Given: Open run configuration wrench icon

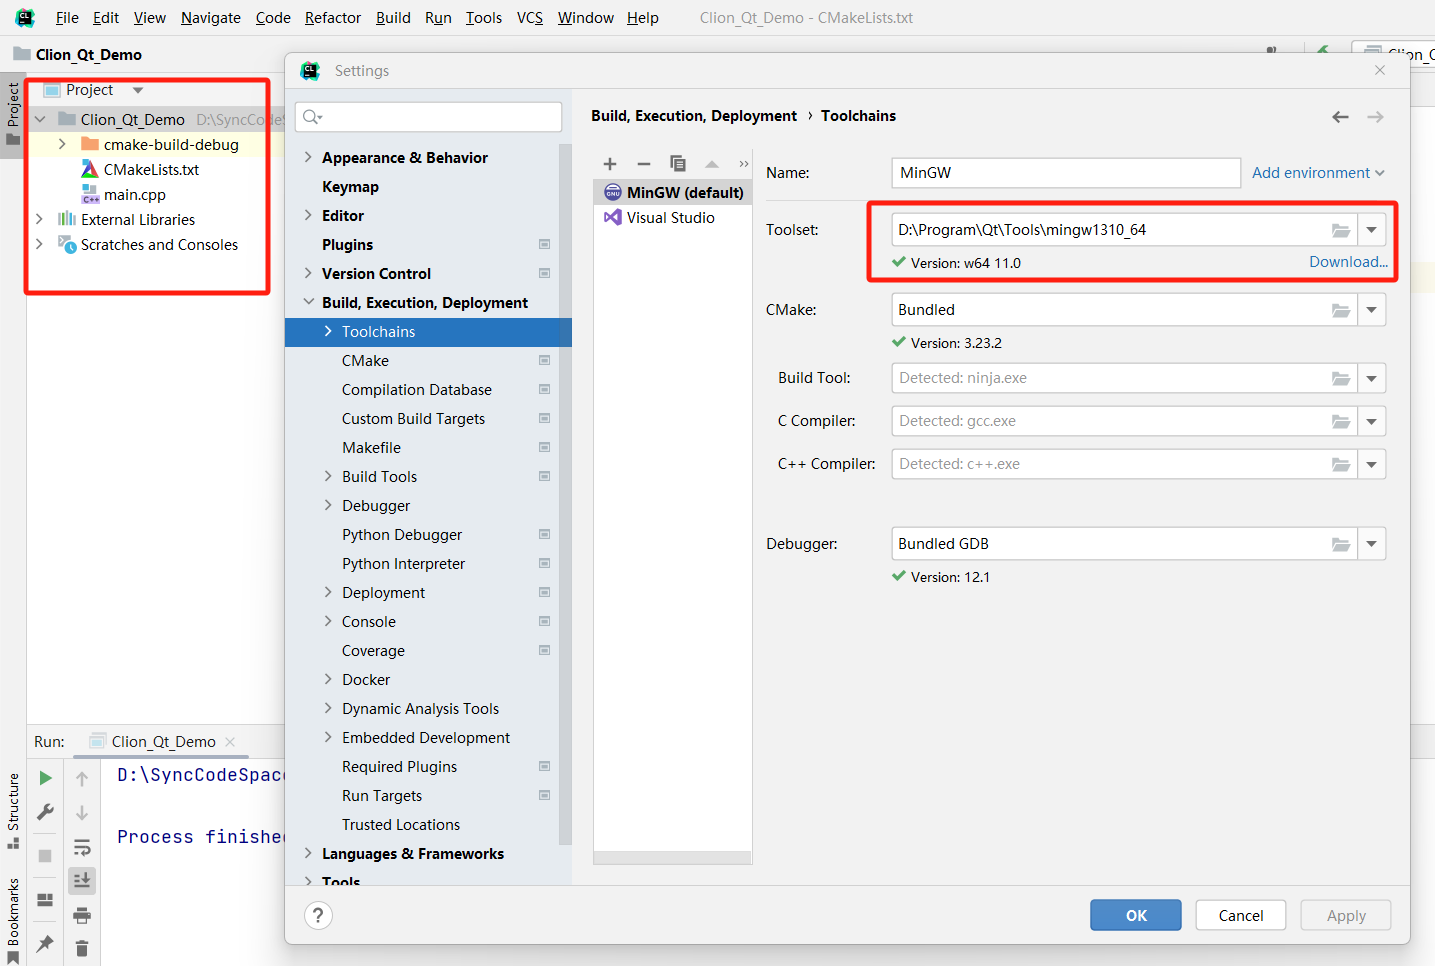Looking at the screenshot, I should (x=45, y=812).
